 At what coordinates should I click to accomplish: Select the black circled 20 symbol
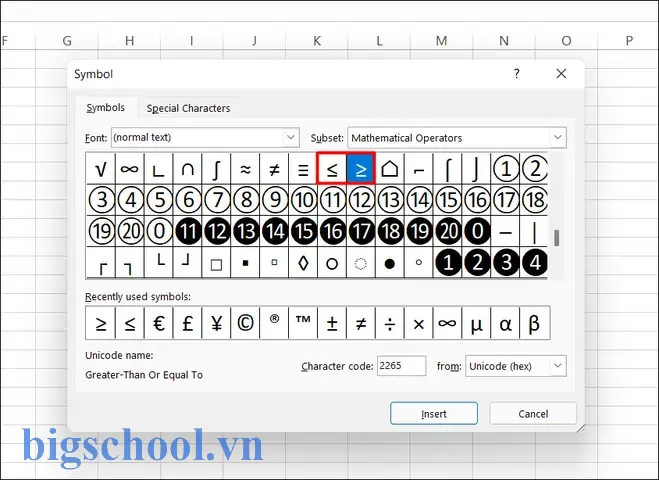pos(448,232)
